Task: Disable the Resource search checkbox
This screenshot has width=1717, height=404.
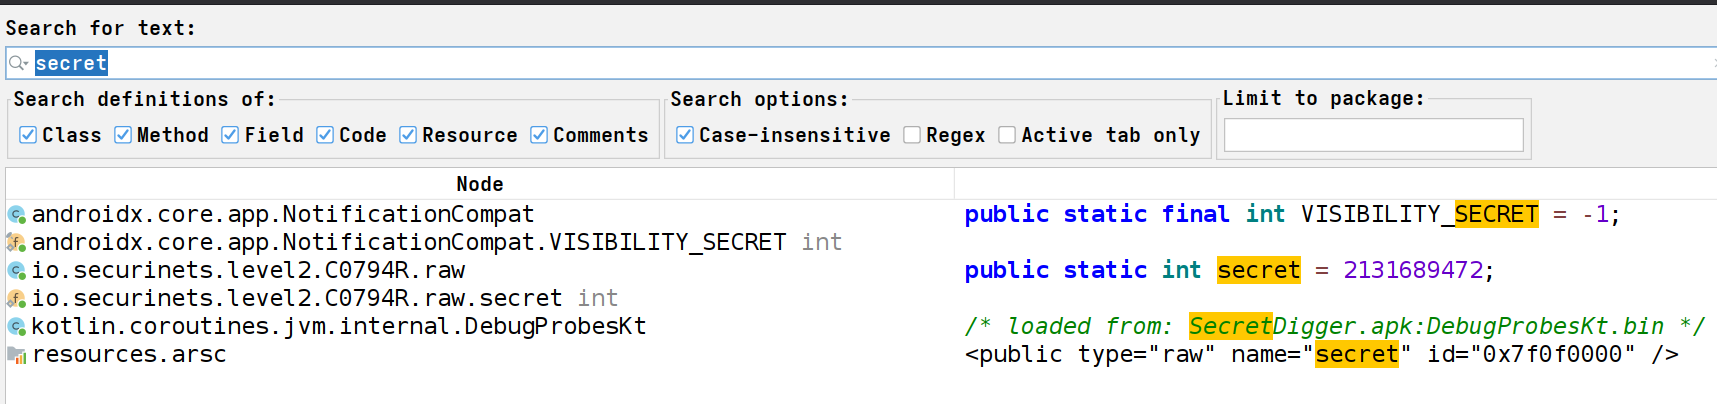Action: [x=408, y=135]
